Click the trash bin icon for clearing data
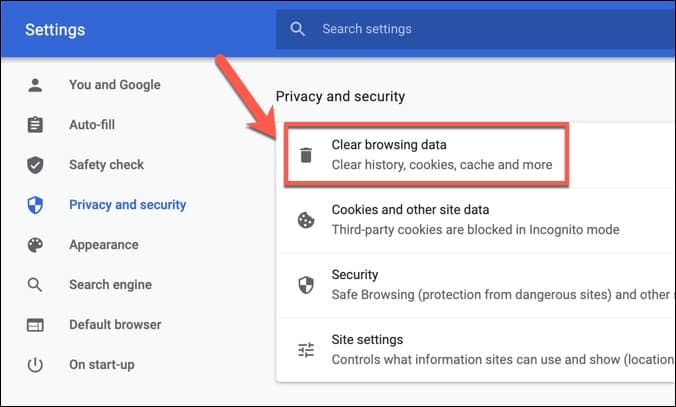676x407 pixels. pos(306,155)
